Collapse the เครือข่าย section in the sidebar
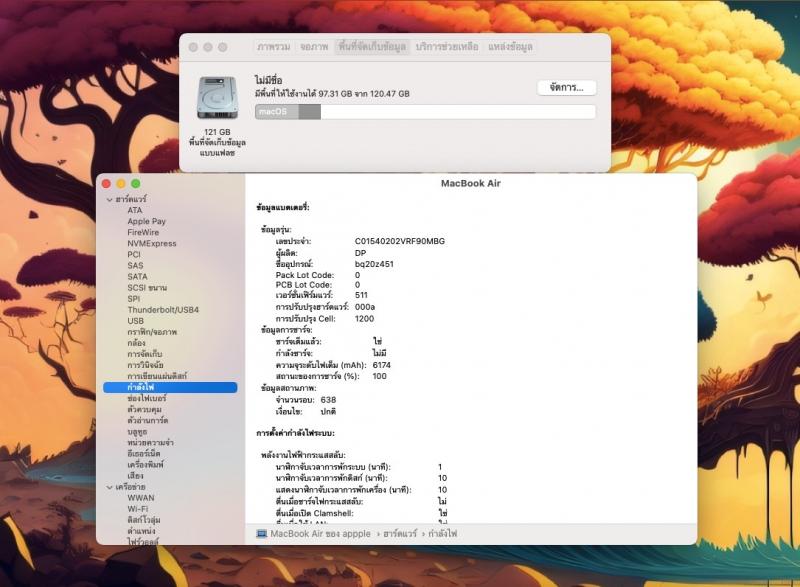800x587 pixels. [110, 487]
